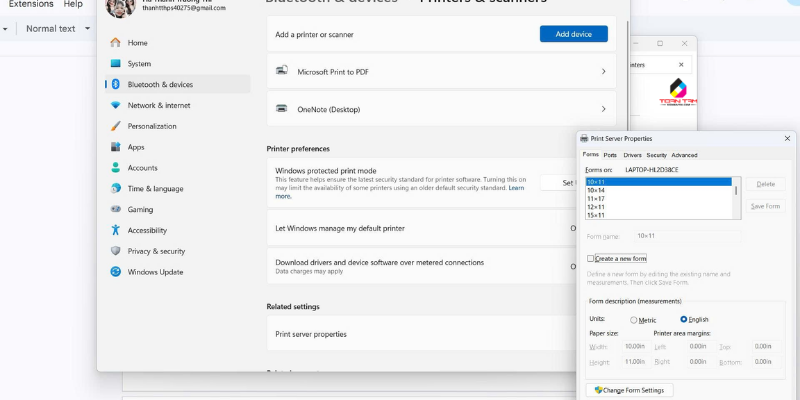
Task: Select the English units radio button
Action: pyautogui.click(x=684, y=319)
